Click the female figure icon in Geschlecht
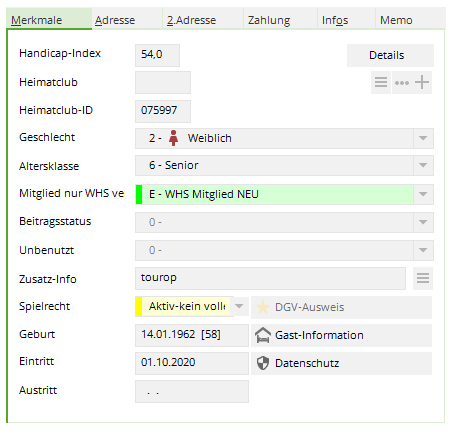The height and width of the screenshot is (432, 449). pyautogui.click(x=173, y=138)
